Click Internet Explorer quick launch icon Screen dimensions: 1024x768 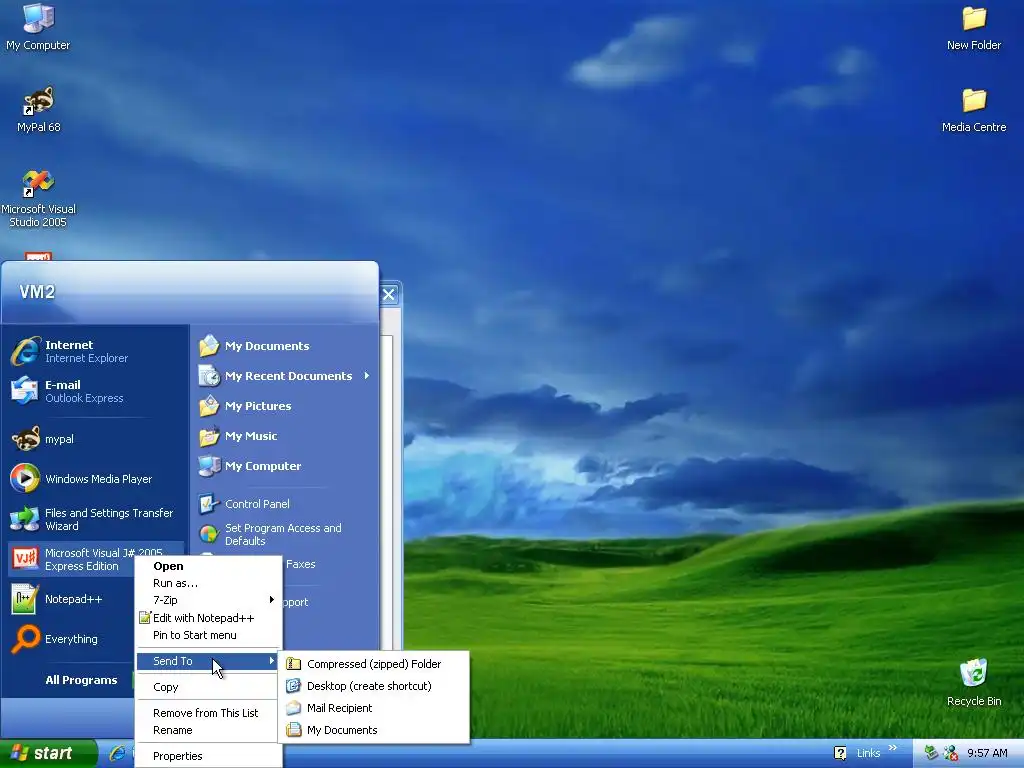tap(118, 753)
